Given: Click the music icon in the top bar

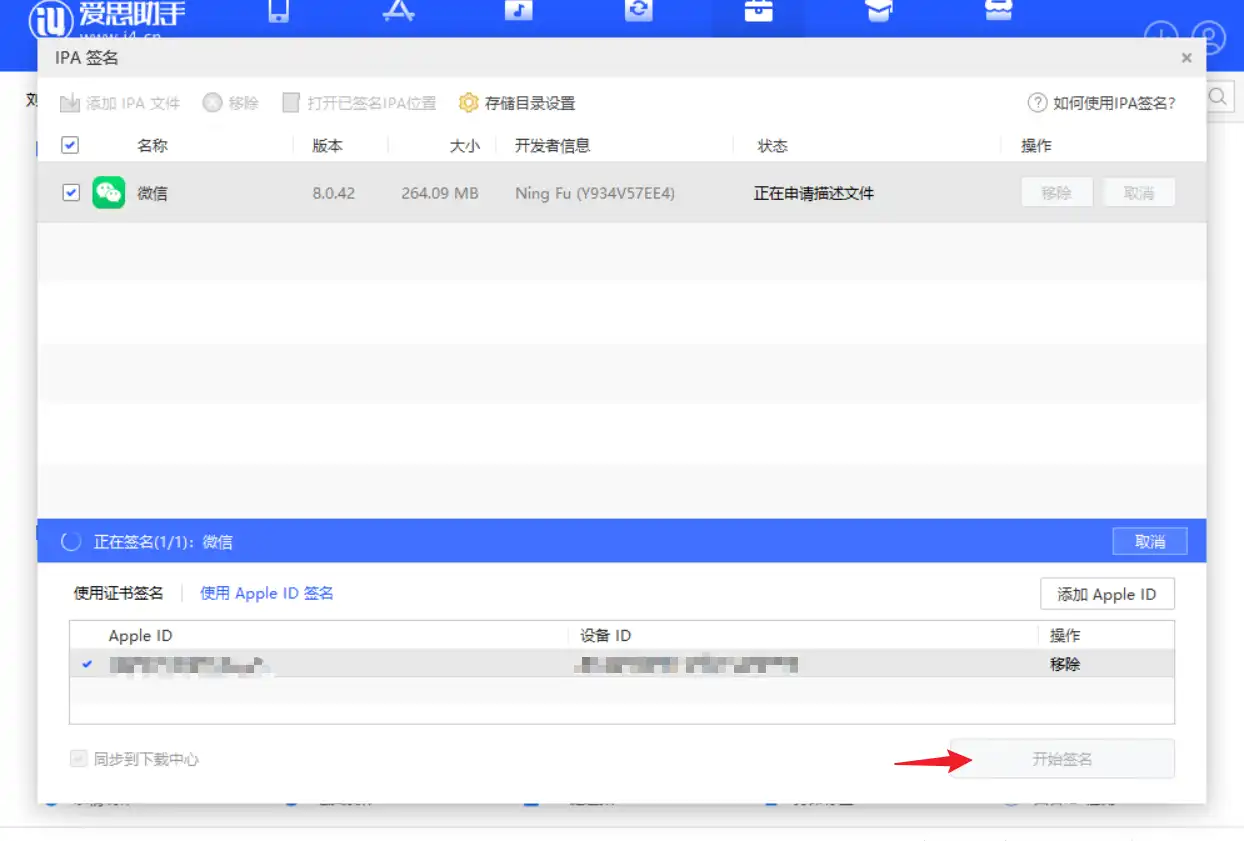Looking at the screenshot, I should 518,11.
